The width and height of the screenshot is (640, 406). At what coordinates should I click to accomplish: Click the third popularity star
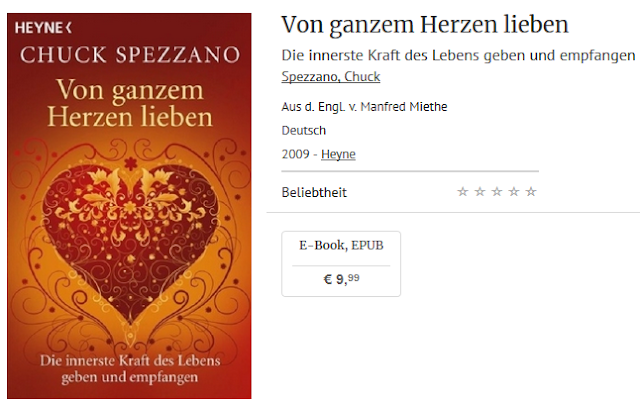point(497,191)
